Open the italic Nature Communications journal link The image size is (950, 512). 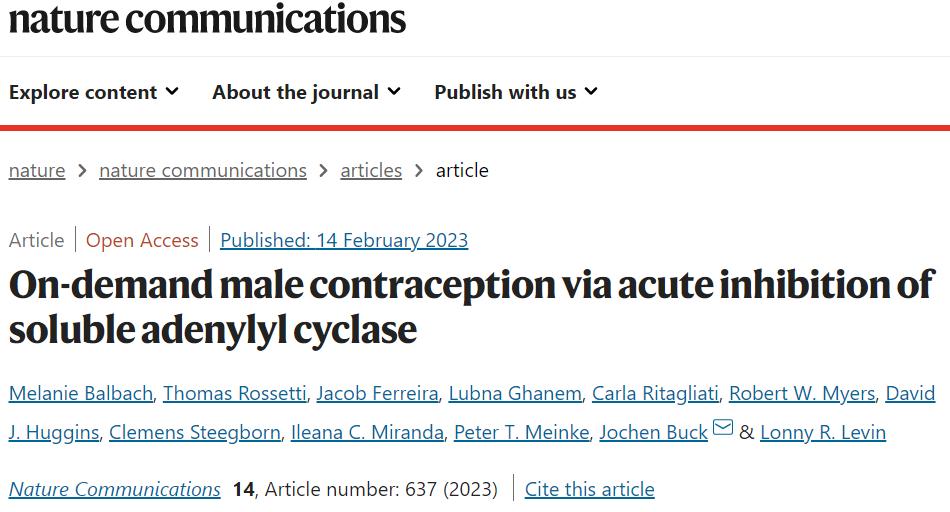115,489
